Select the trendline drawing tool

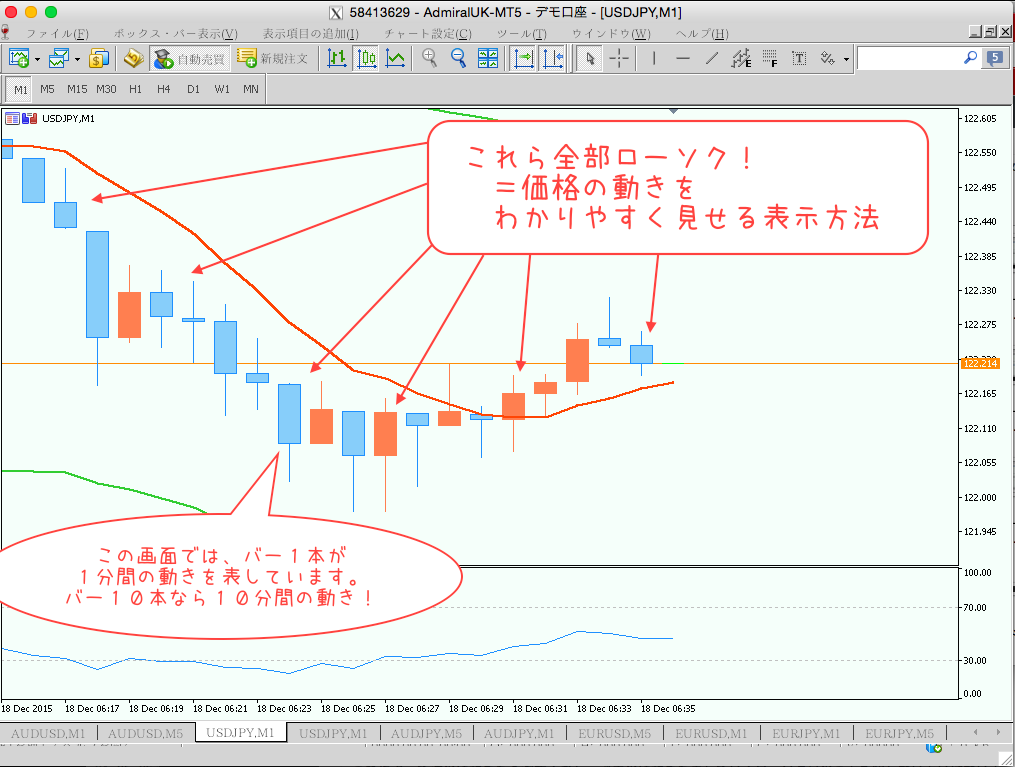pos(712,58)
